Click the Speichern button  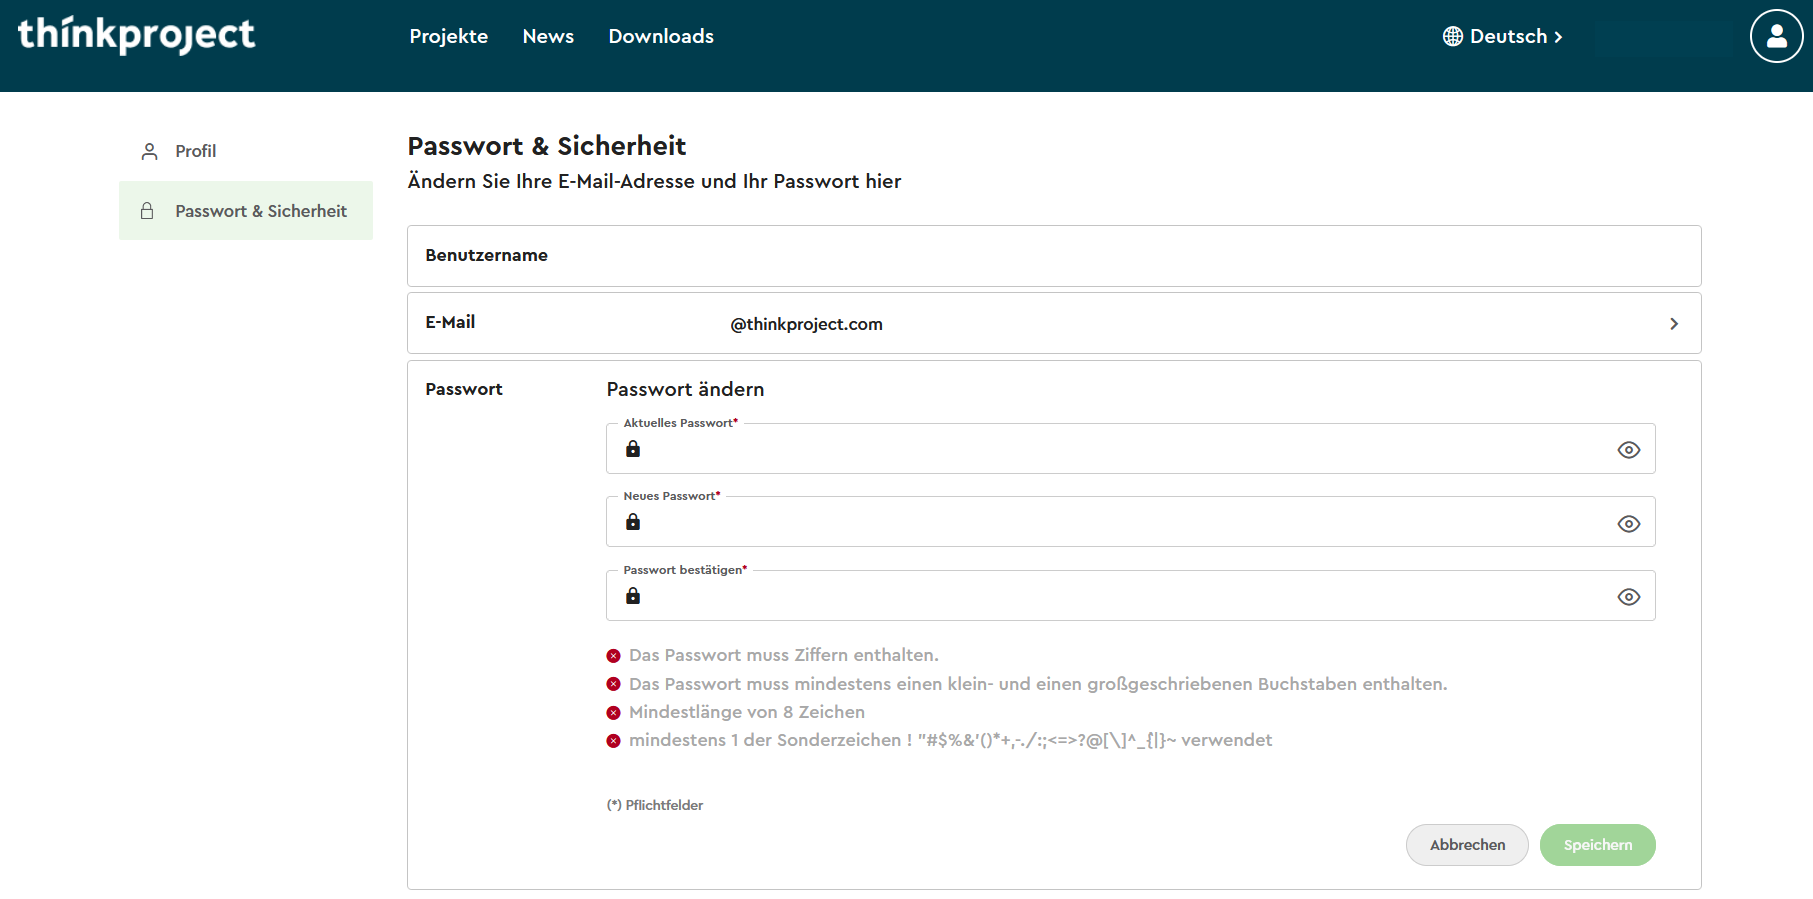[1597, 845]
